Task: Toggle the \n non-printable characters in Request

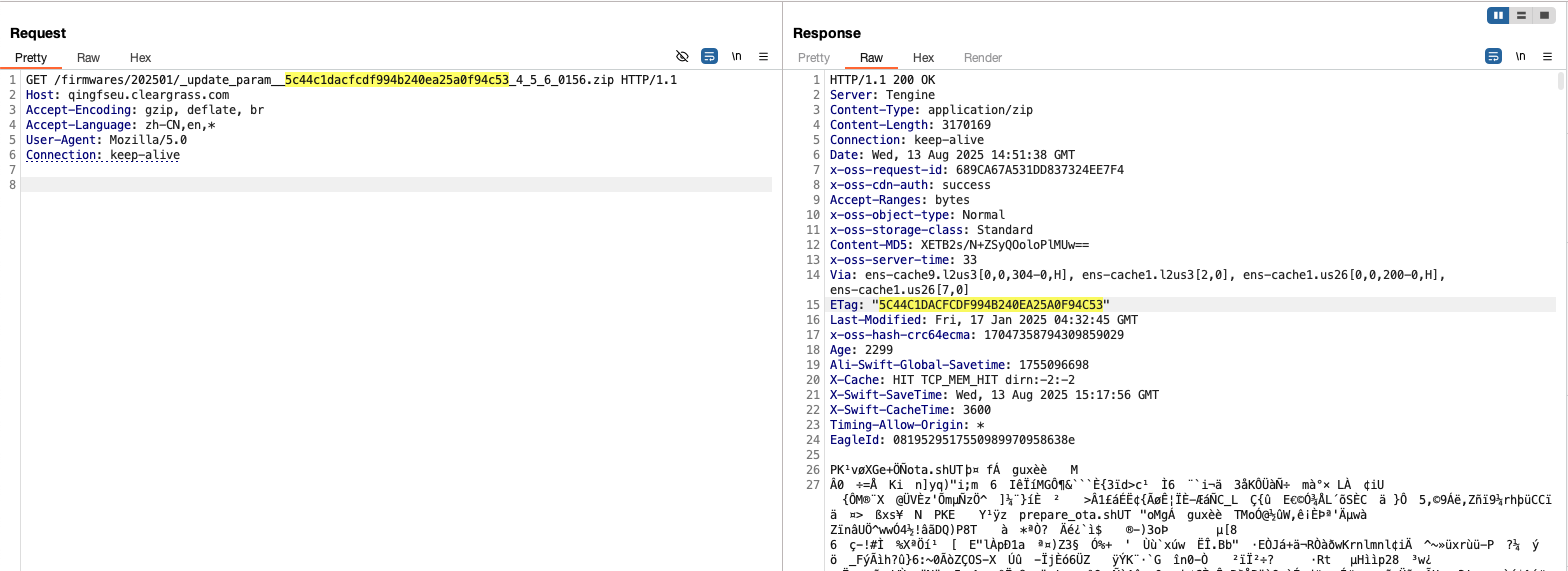Action: (736, 57)
